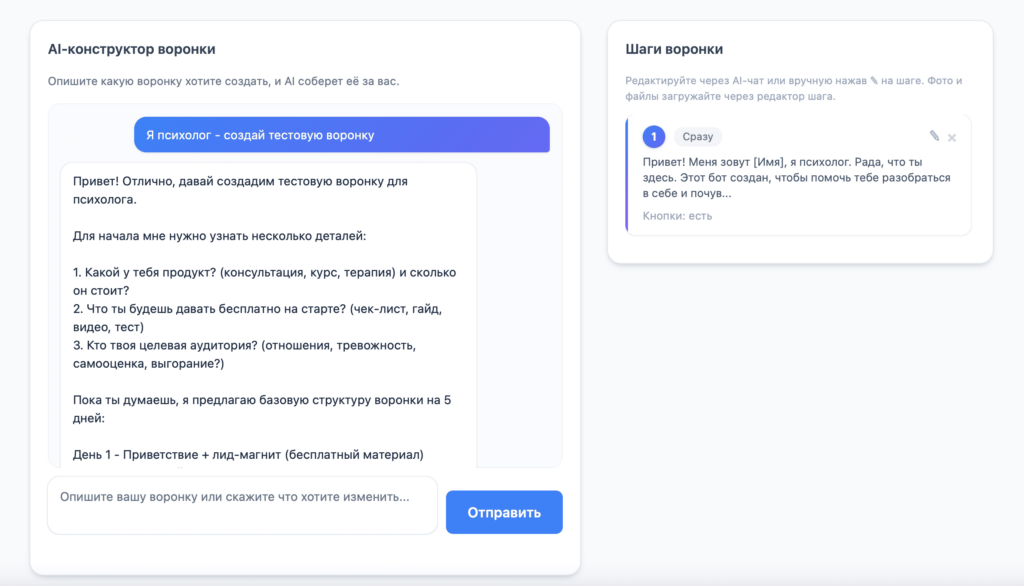Click the "AI-конструктор воронки" heading
The image size is (1024, 586).
tap(131, 49)
